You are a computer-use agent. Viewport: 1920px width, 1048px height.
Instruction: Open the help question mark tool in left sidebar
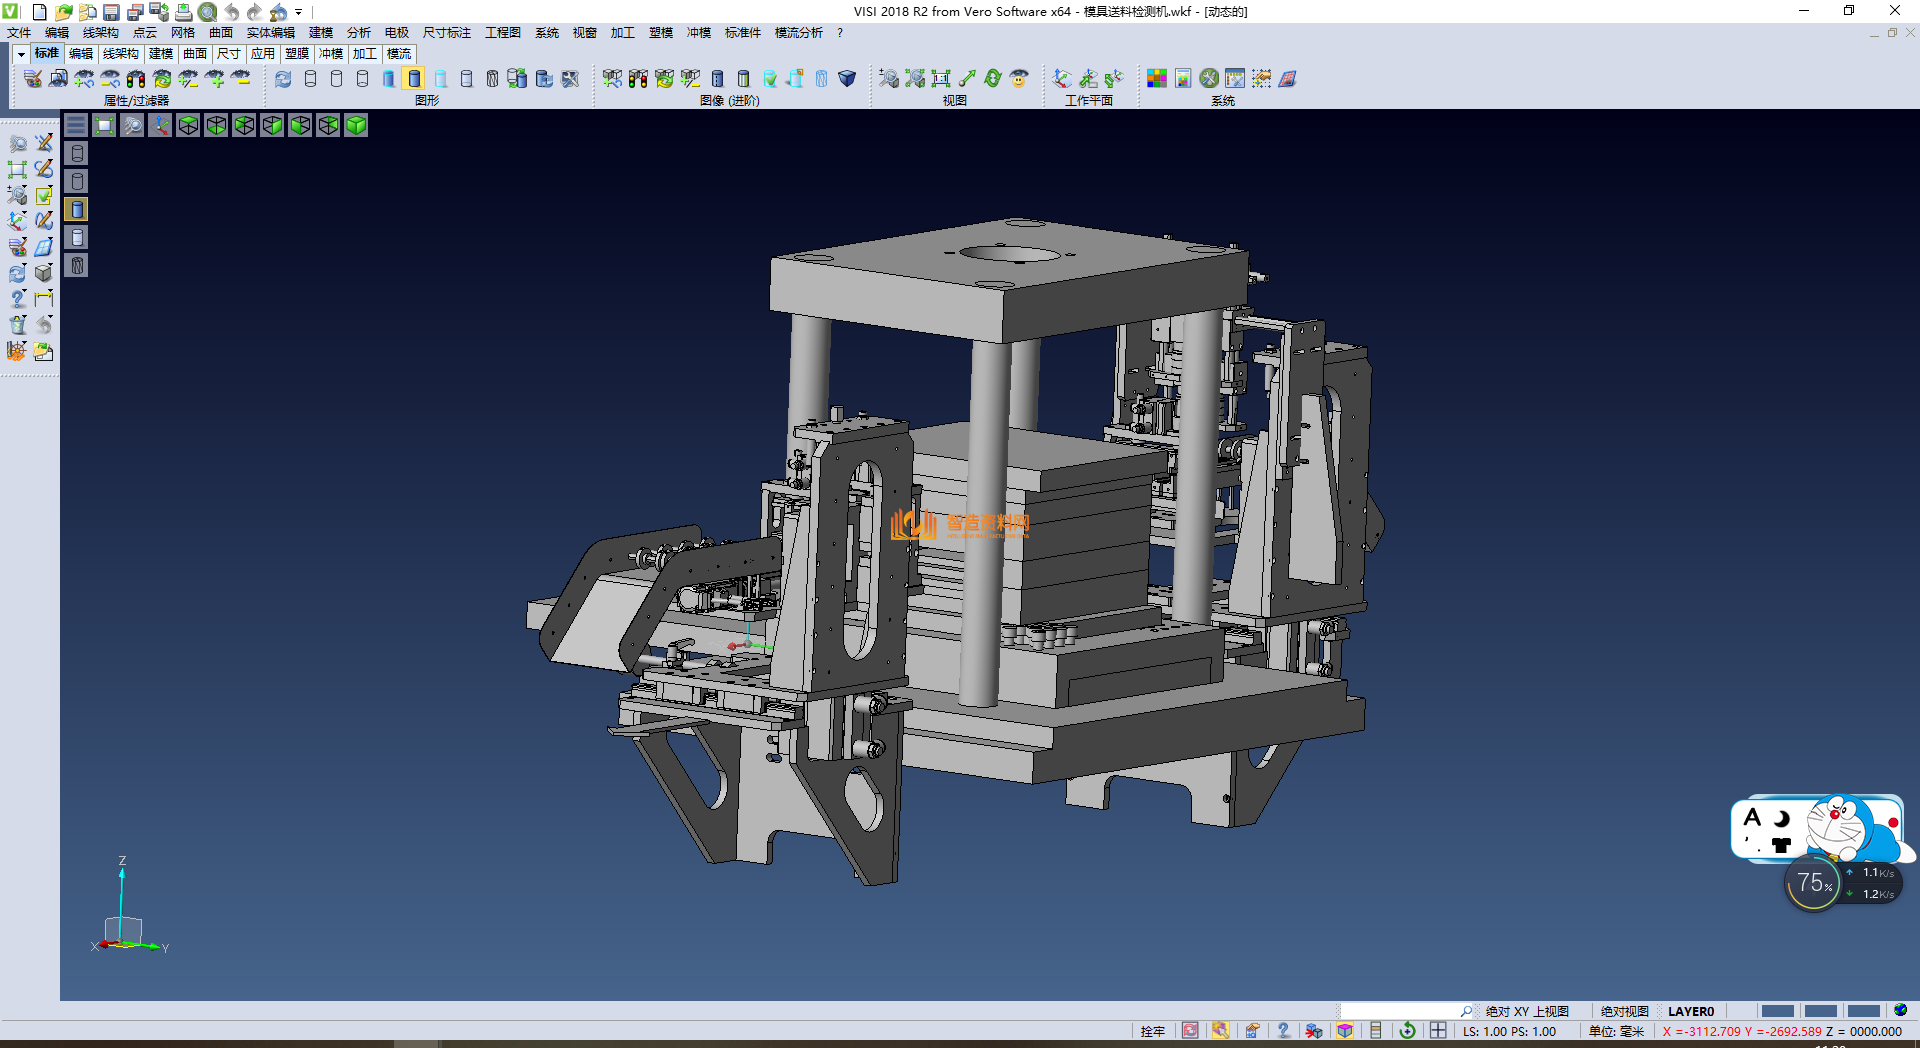coord(17,299)
